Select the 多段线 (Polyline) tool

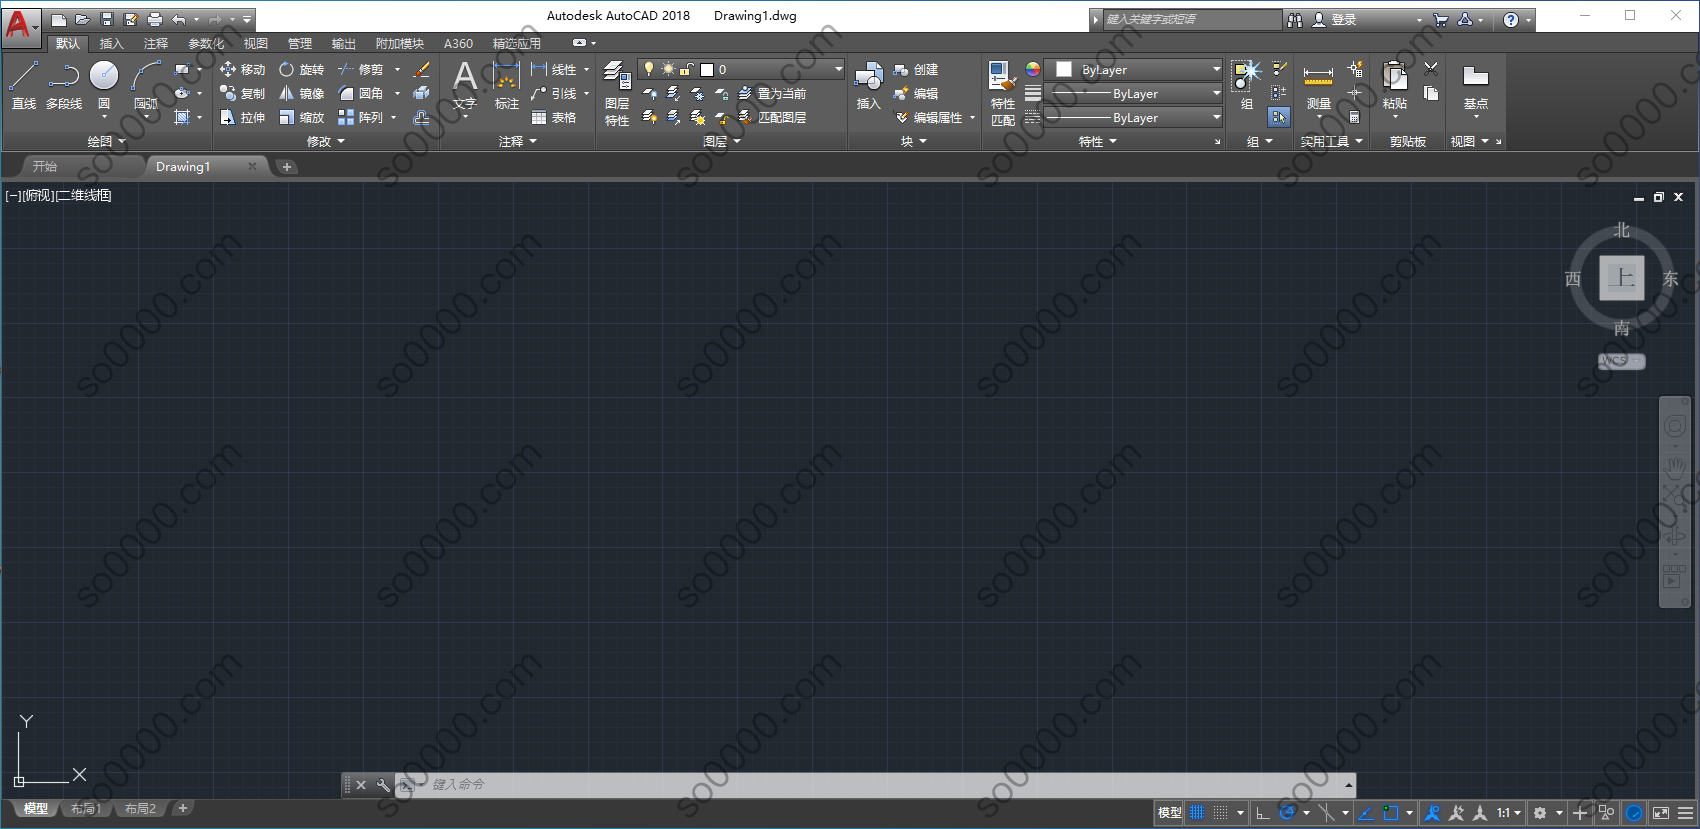click(64, 84)
